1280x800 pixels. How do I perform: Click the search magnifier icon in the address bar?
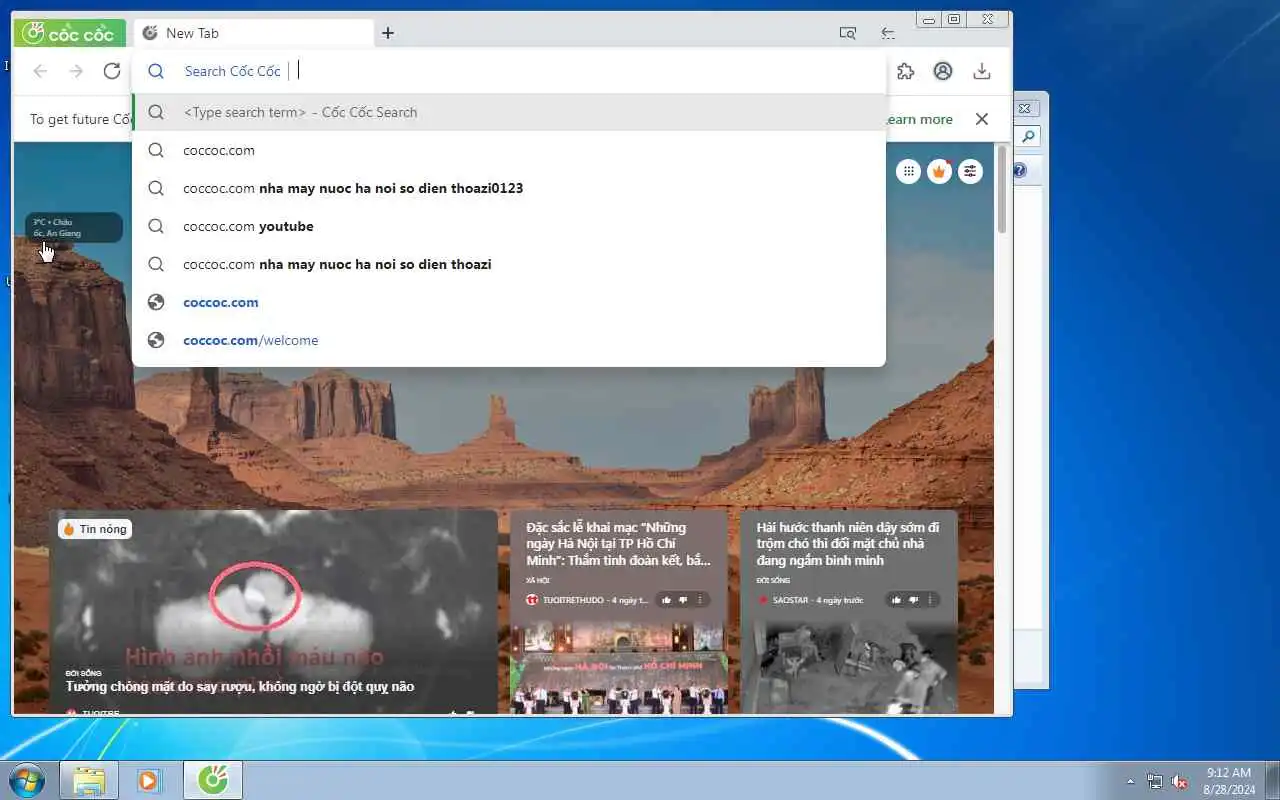(156, 71)
